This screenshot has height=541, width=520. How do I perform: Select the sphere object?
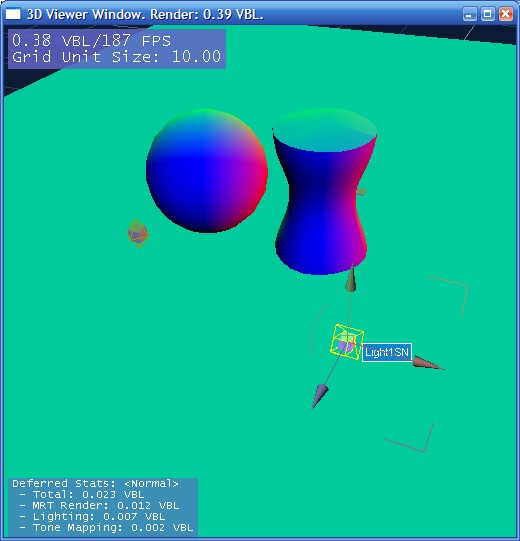click(207, 171)
